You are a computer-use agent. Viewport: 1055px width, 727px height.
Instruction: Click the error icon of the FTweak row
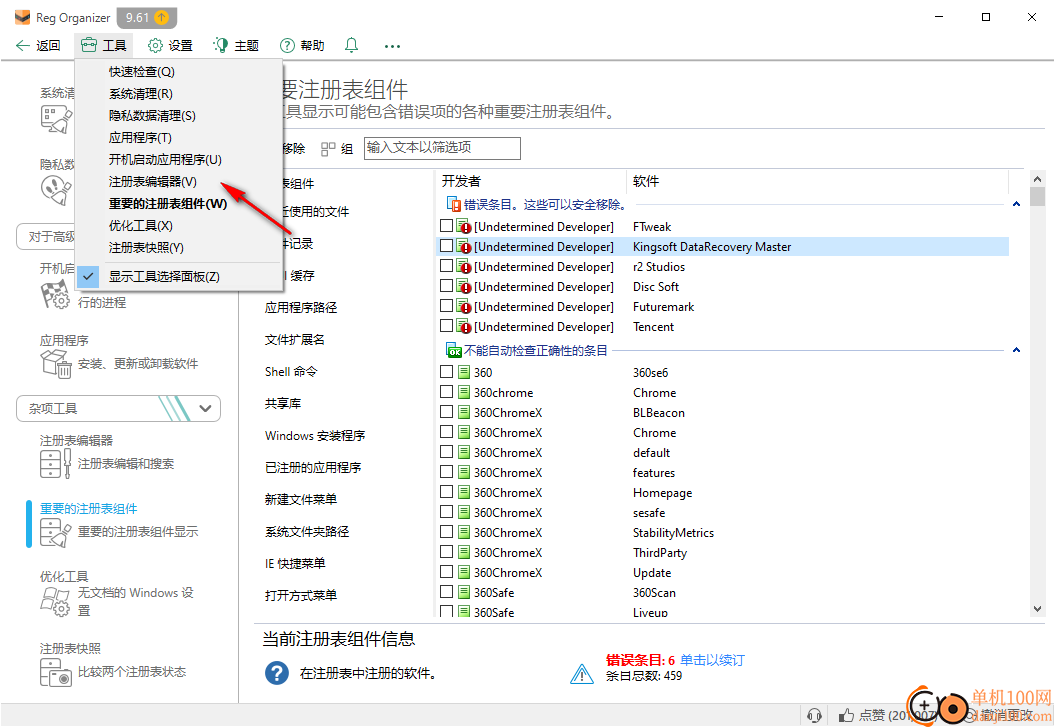(x=464, y=227)
